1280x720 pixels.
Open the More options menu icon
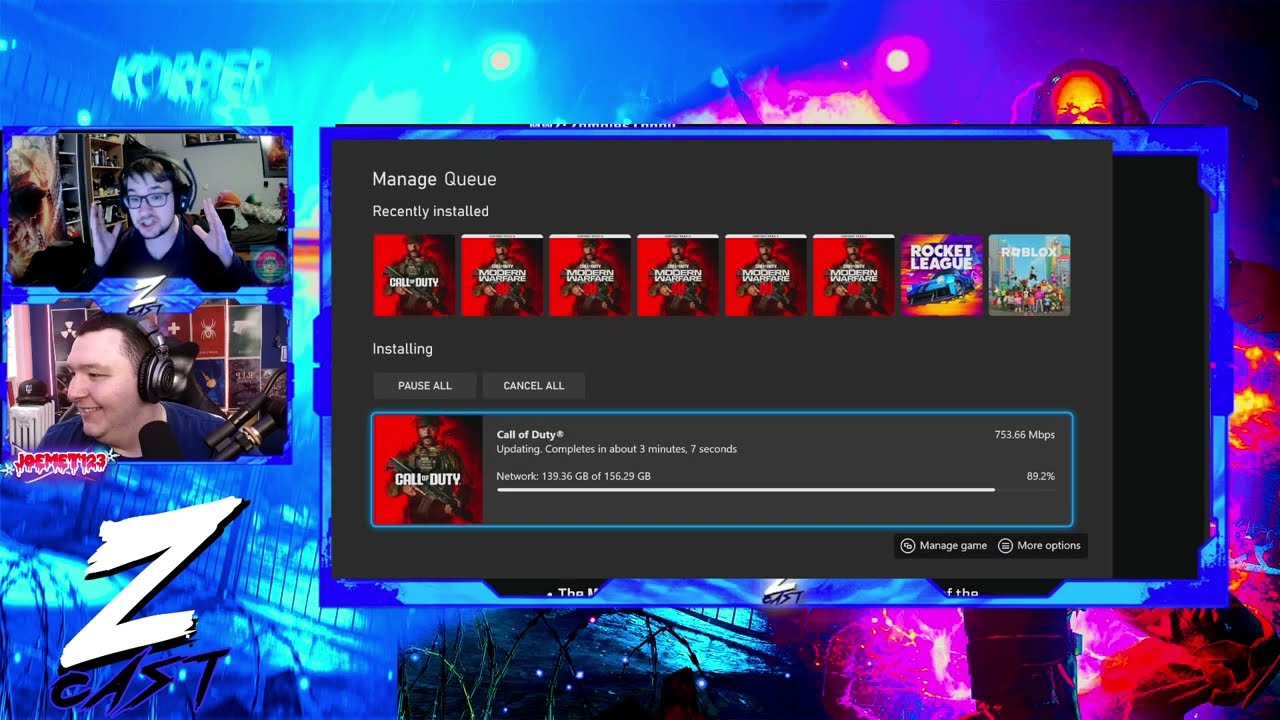click(1006, 546)
